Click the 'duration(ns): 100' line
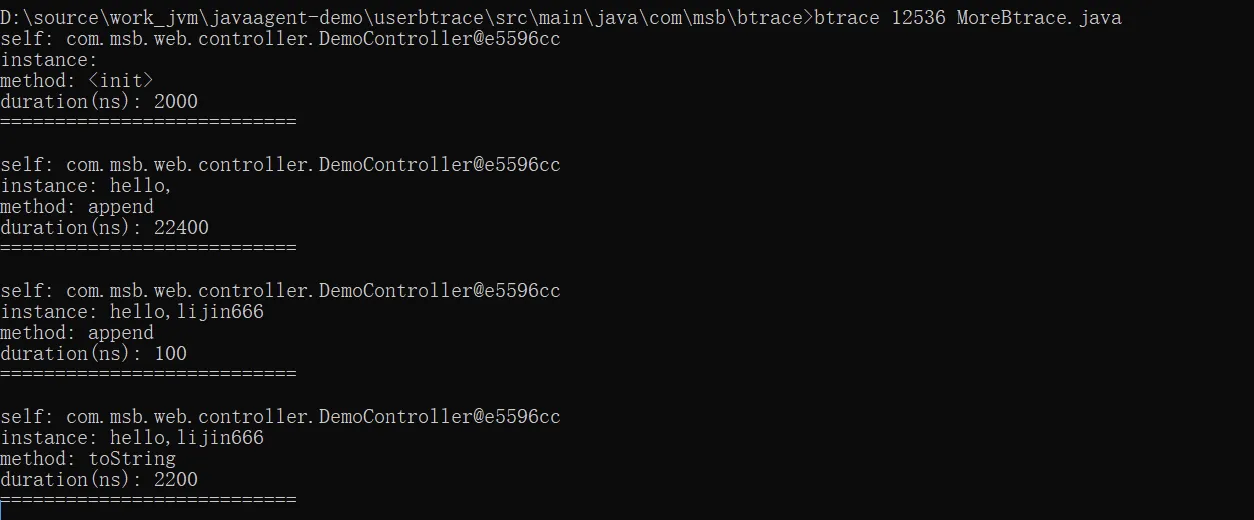The image size is (1254, 520). click(93, 354)
